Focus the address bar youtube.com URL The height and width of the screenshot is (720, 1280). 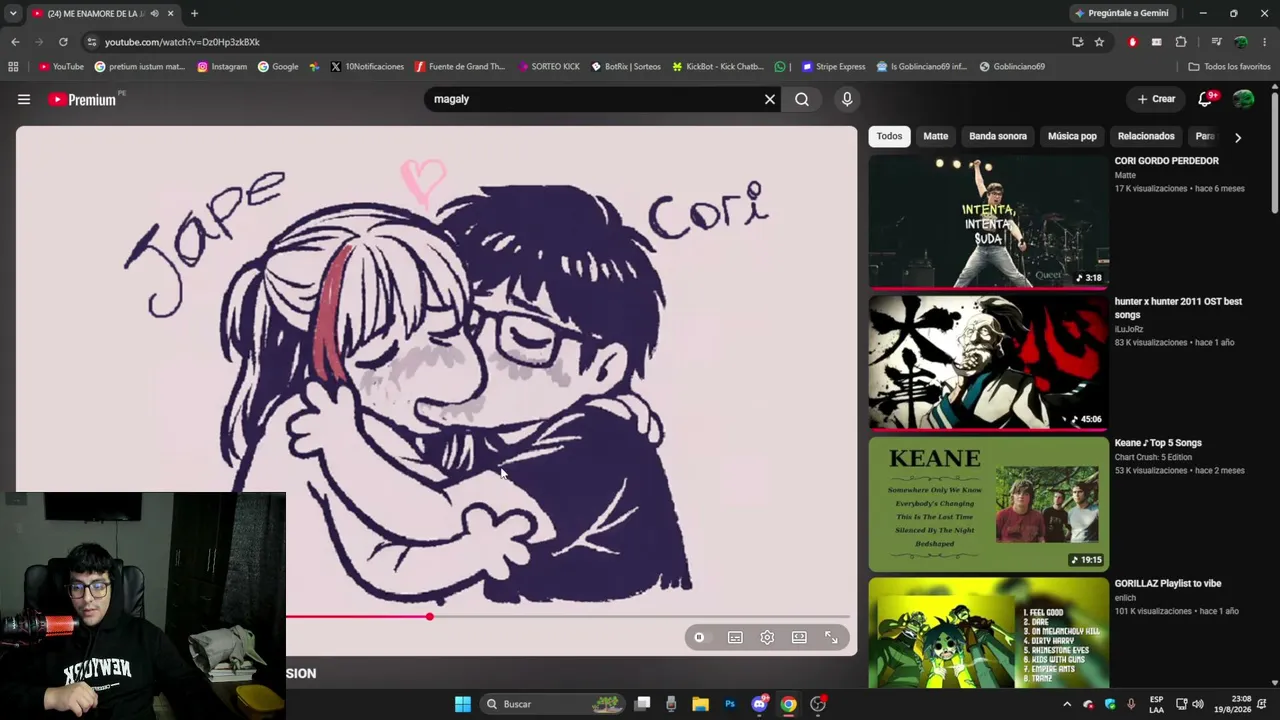(x=182, y=42)
